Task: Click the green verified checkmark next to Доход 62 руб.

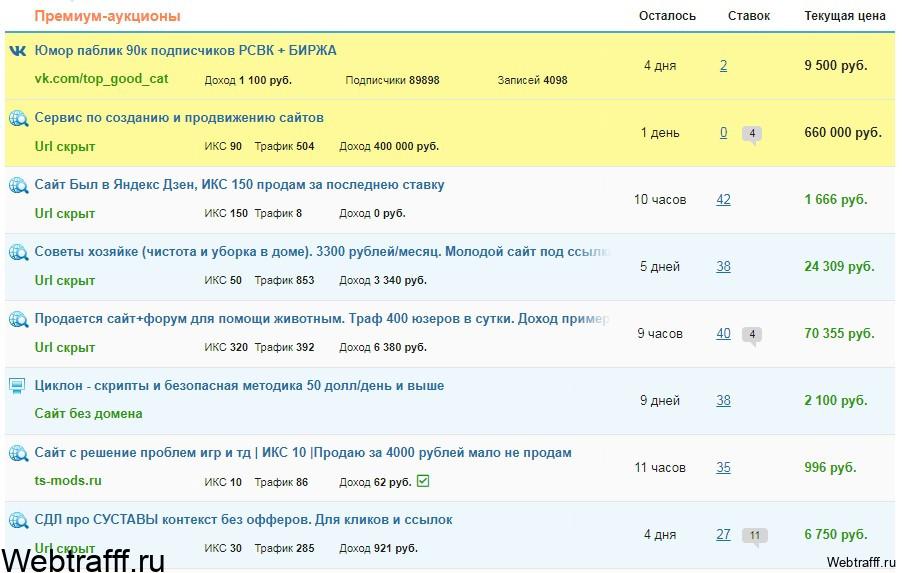Action: click(423, 481)
